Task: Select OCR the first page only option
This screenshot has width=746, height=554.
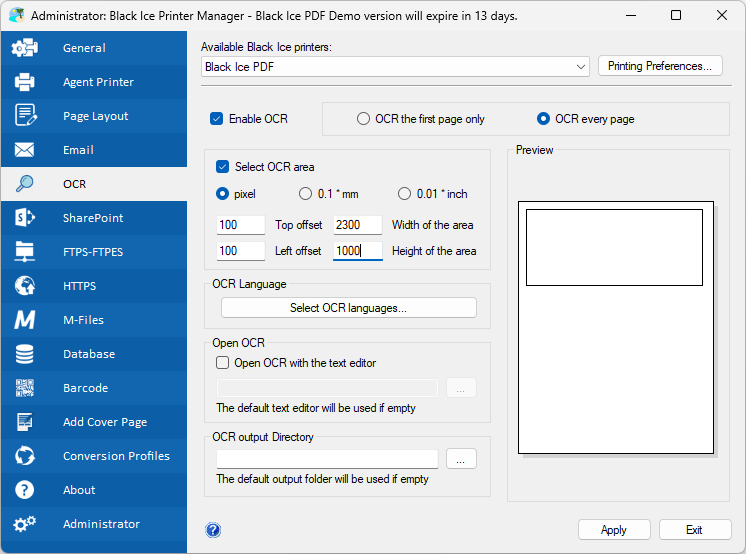Action: tap(363, 119)
